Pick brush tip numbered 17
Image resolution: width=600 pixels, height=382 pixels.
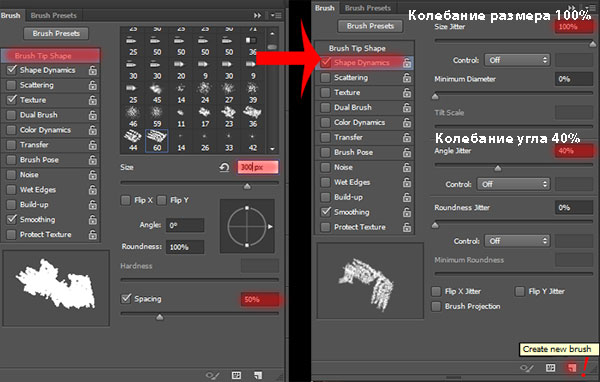[x=205, y=117]
